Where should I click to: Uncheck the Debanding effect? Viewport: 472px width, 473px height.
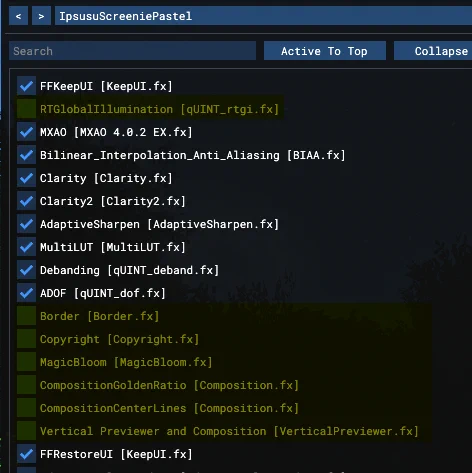(x=26, y=270)
